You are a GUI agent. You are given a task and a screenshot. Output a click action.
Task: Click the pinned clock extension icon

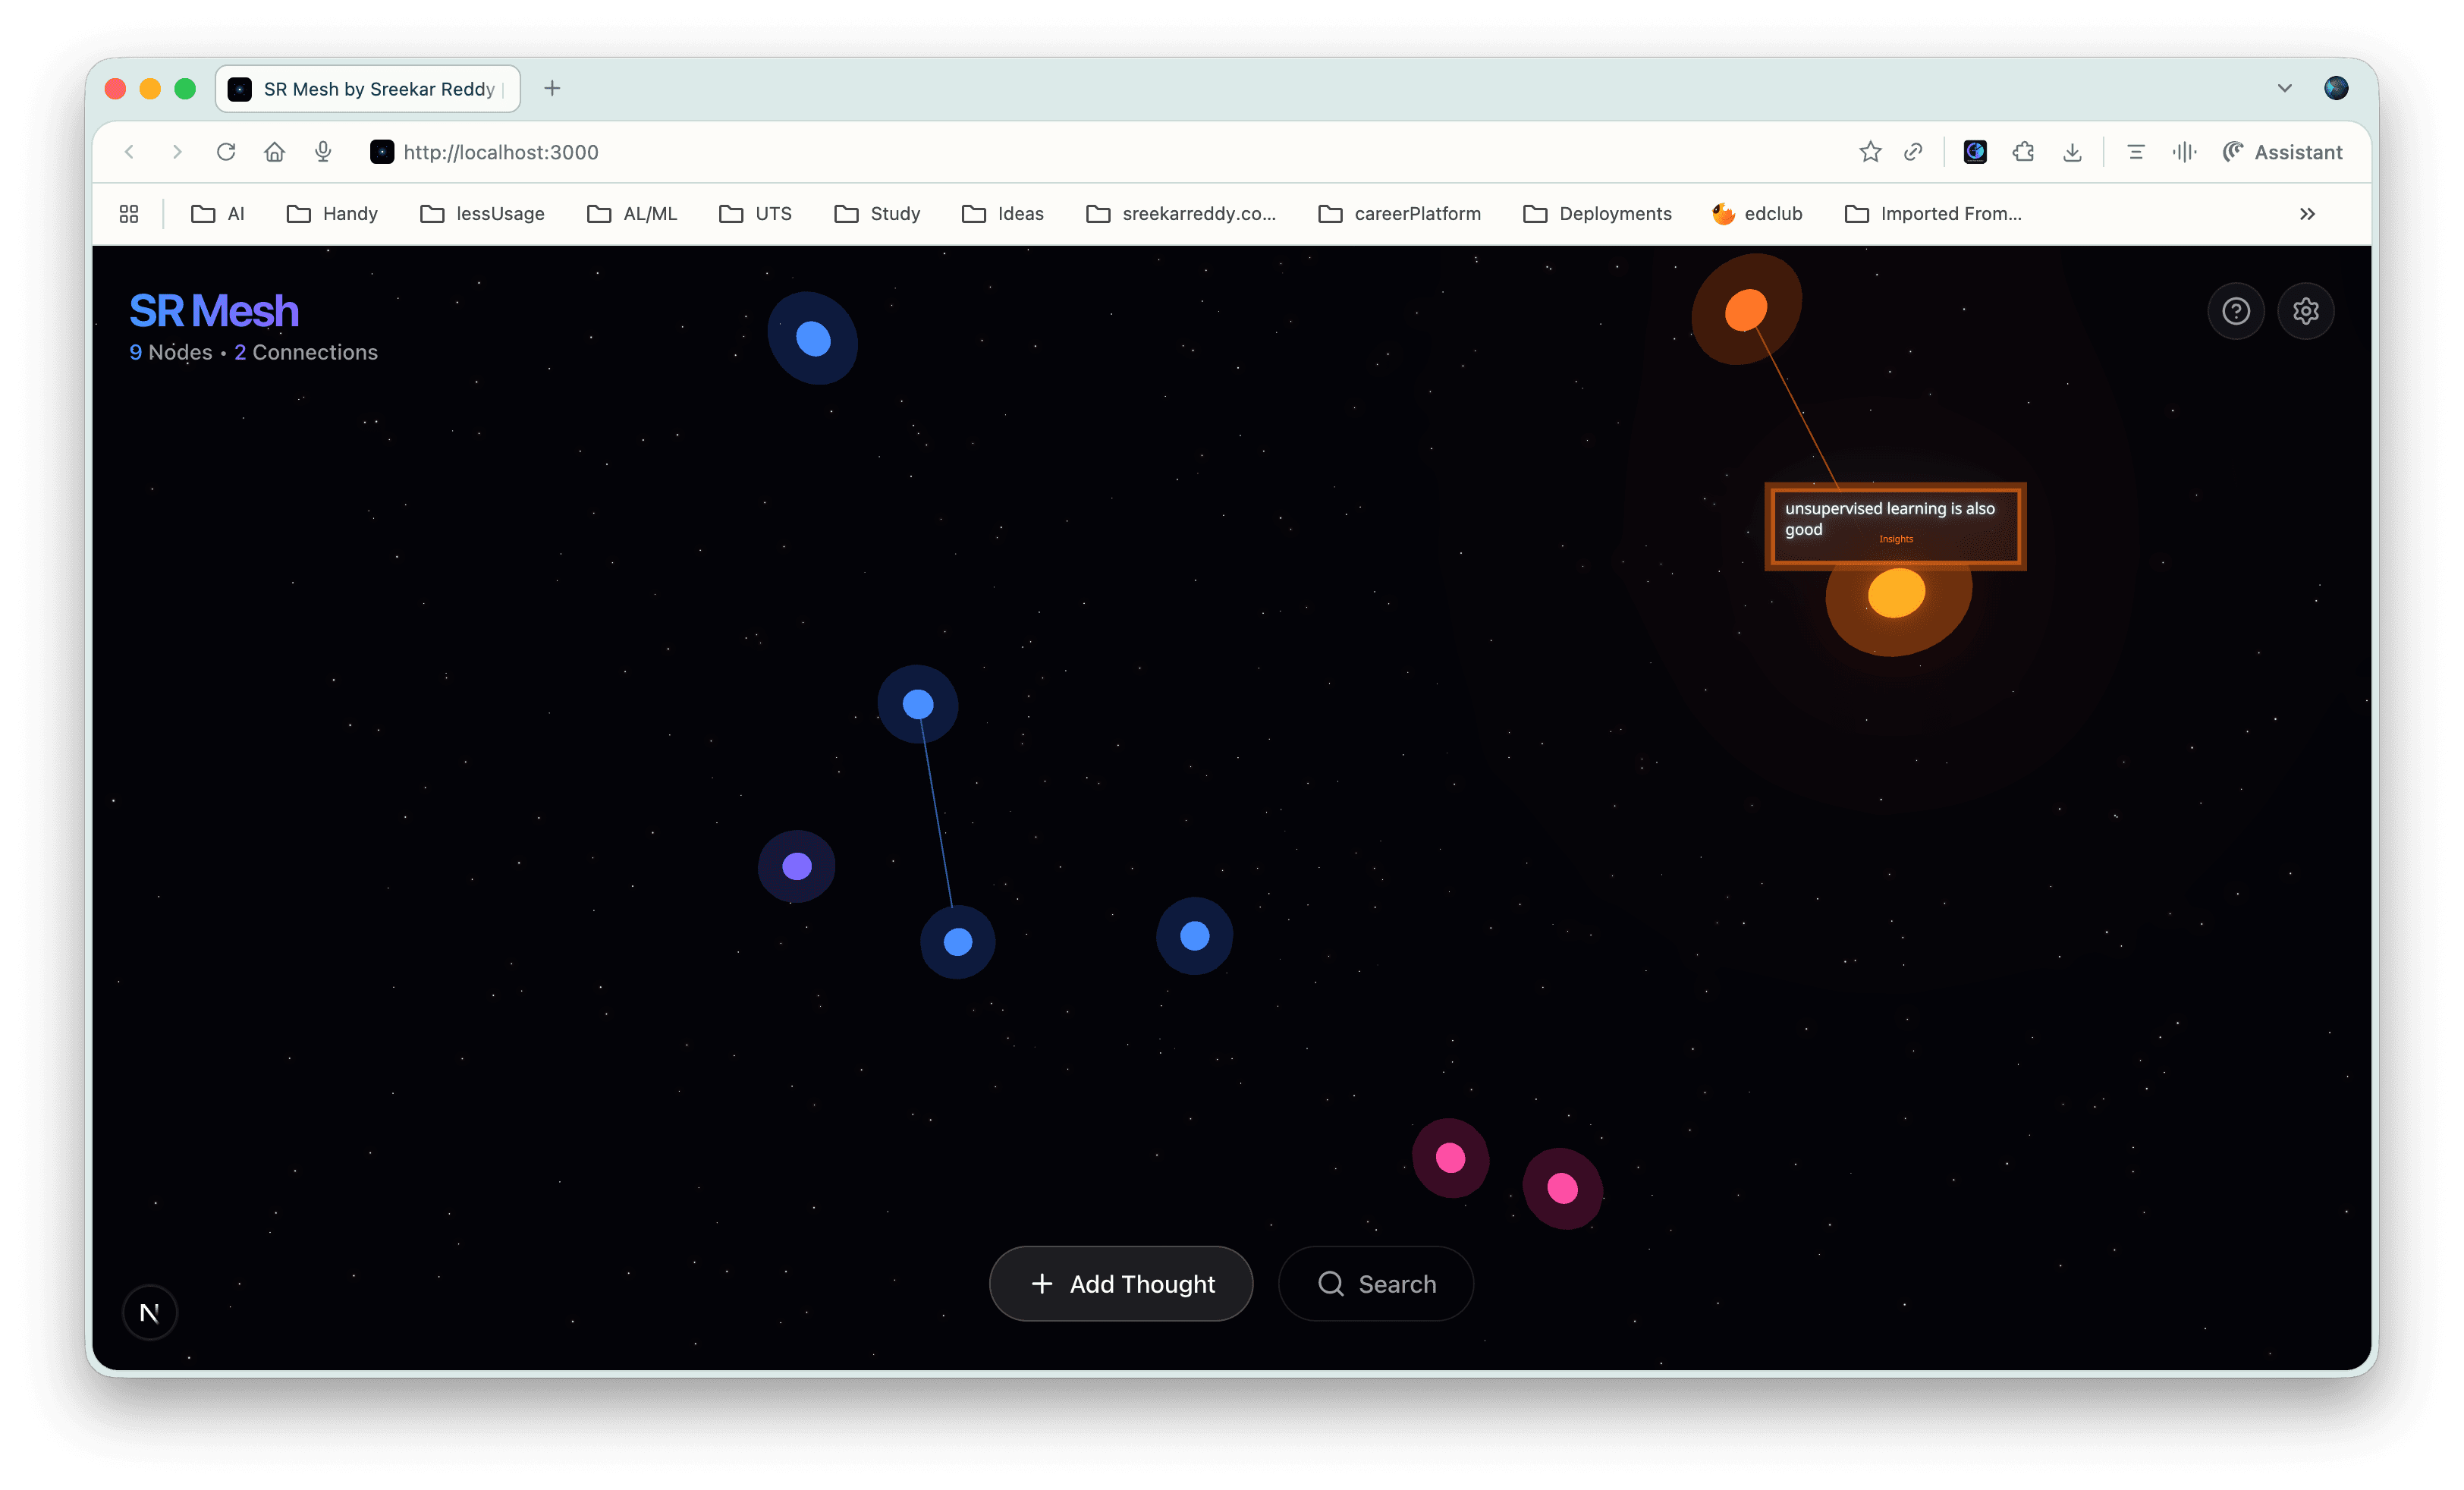(1974, 152)
